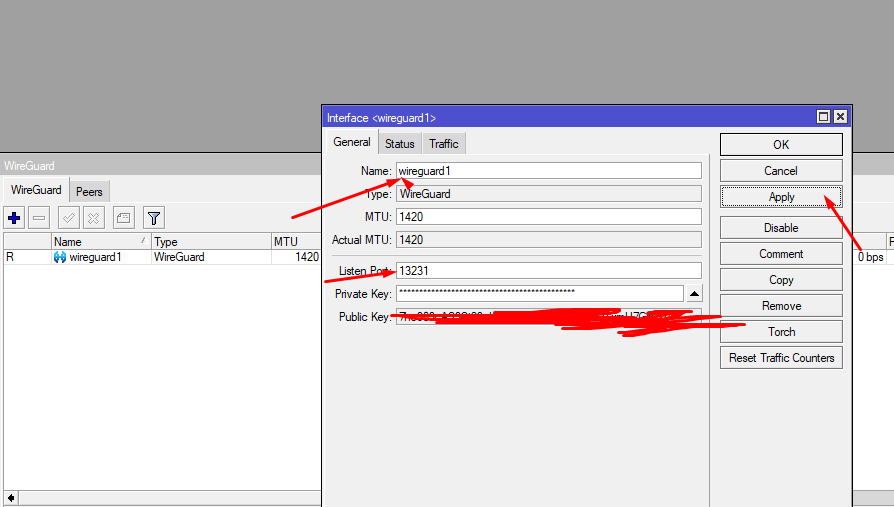The height and width of the screenshot is (507, 894).
Task: Select the wireguard1 name cell in list
Action: [95, 257]
